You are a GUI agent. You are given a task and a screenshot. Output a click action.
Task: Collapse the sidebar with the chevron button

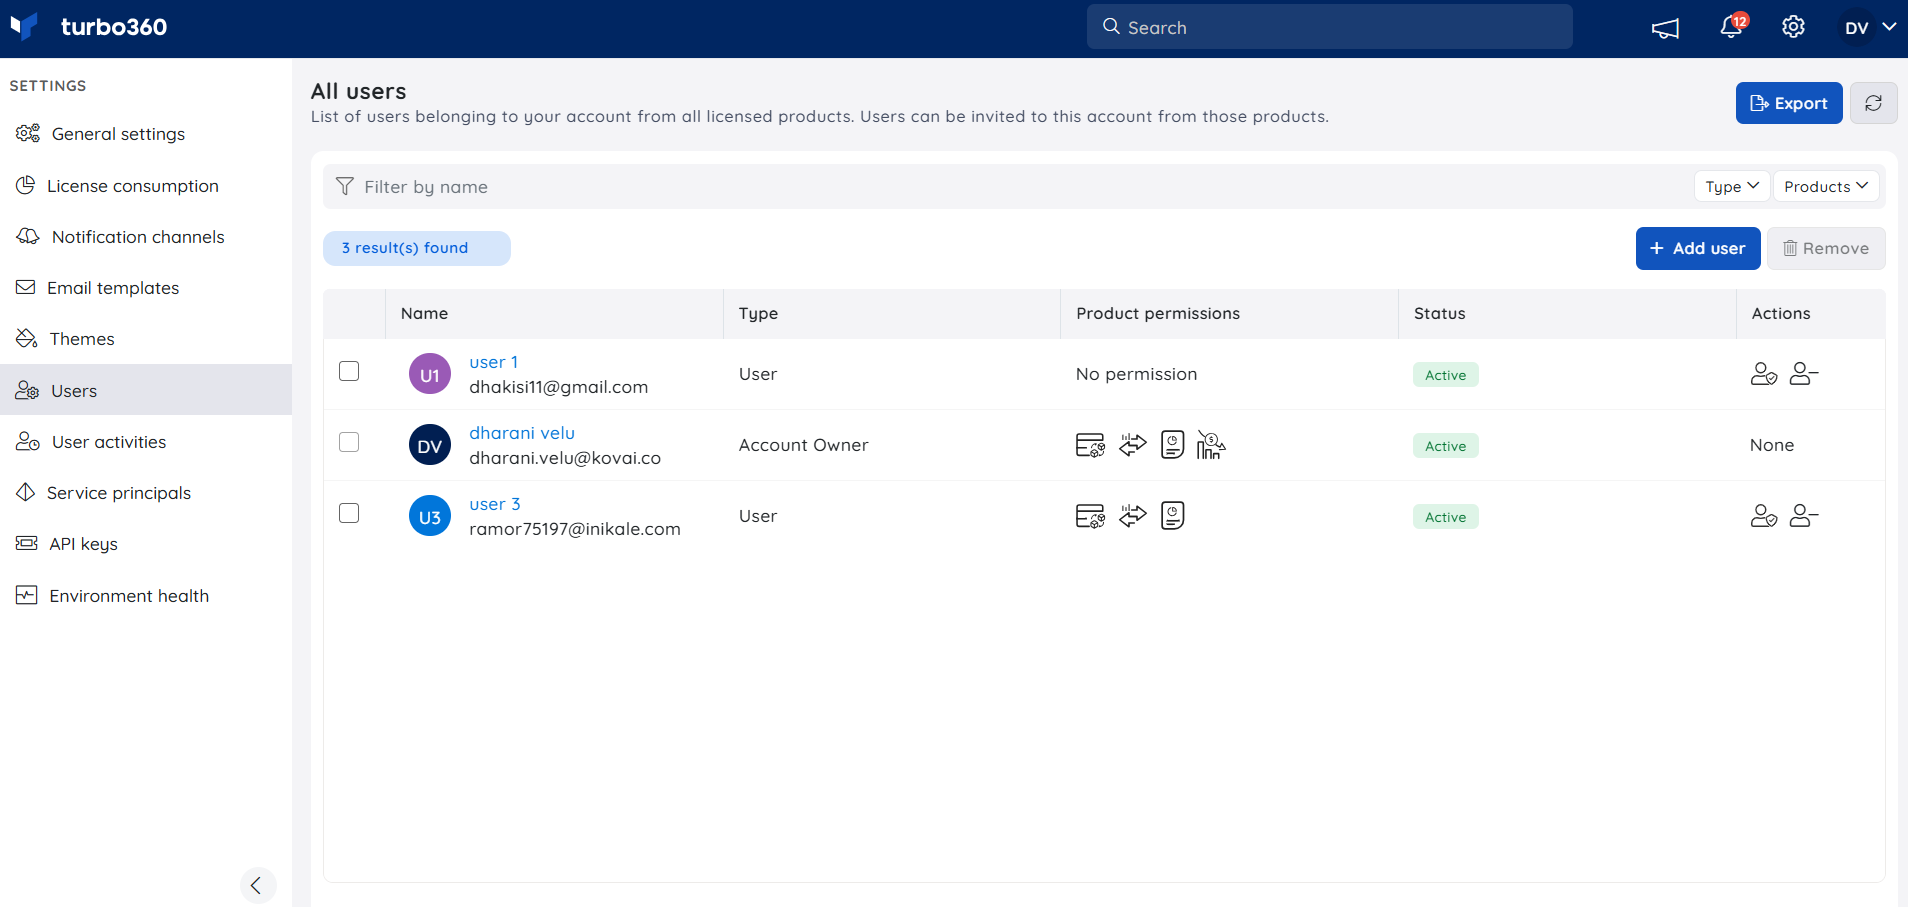(257, 885)
